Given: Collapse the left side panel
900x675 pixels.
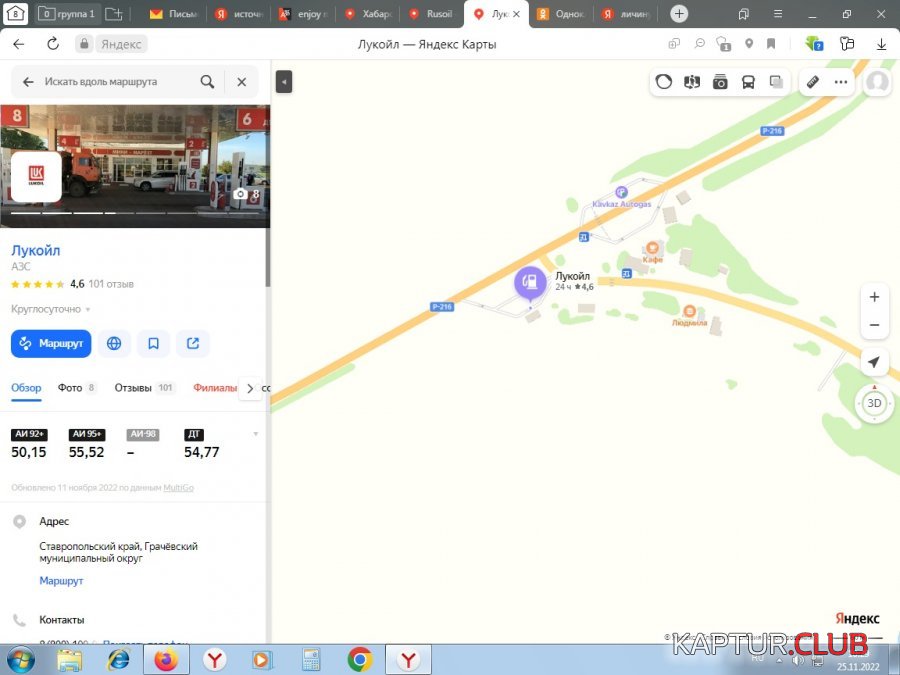Looking at the screenshot, I should (x=284, y=82).
